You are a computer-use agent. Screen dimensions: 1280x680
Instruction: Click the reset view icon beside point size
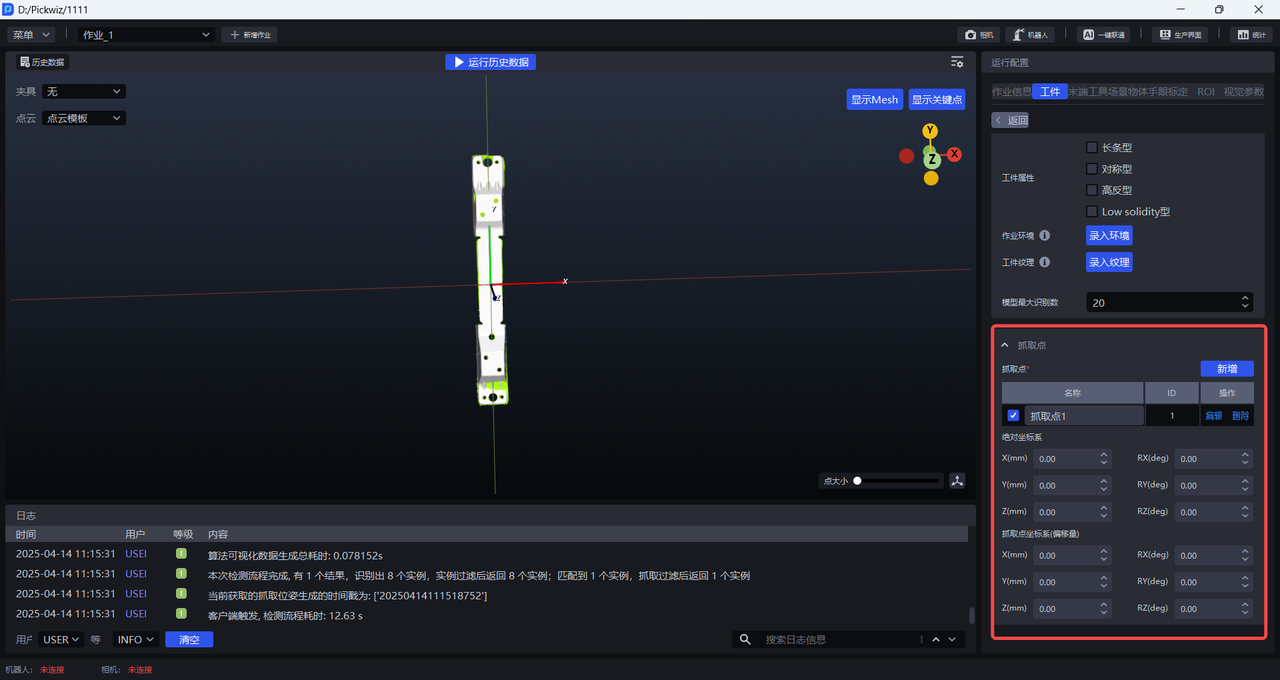tap(957, 481)
